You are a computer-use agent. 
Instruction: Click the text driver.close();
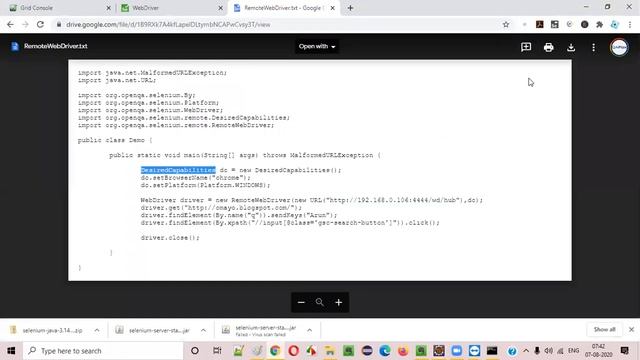pyautogui.click(x=170, y=238)
